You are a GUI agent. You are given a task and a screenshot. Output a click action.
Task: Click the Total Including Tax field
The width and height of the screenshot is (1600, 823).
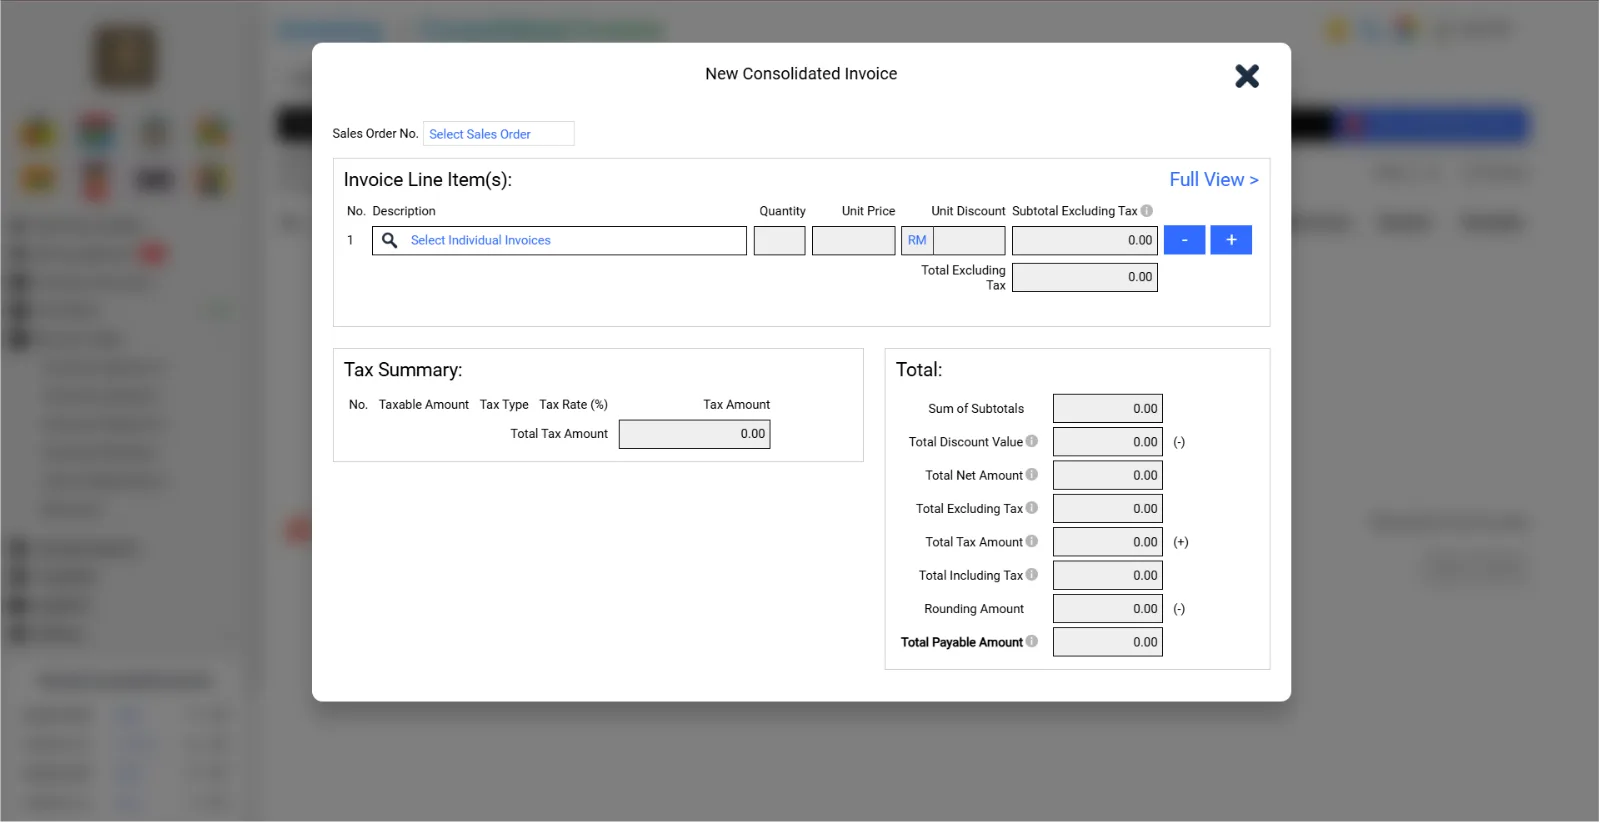[1107, 576]
